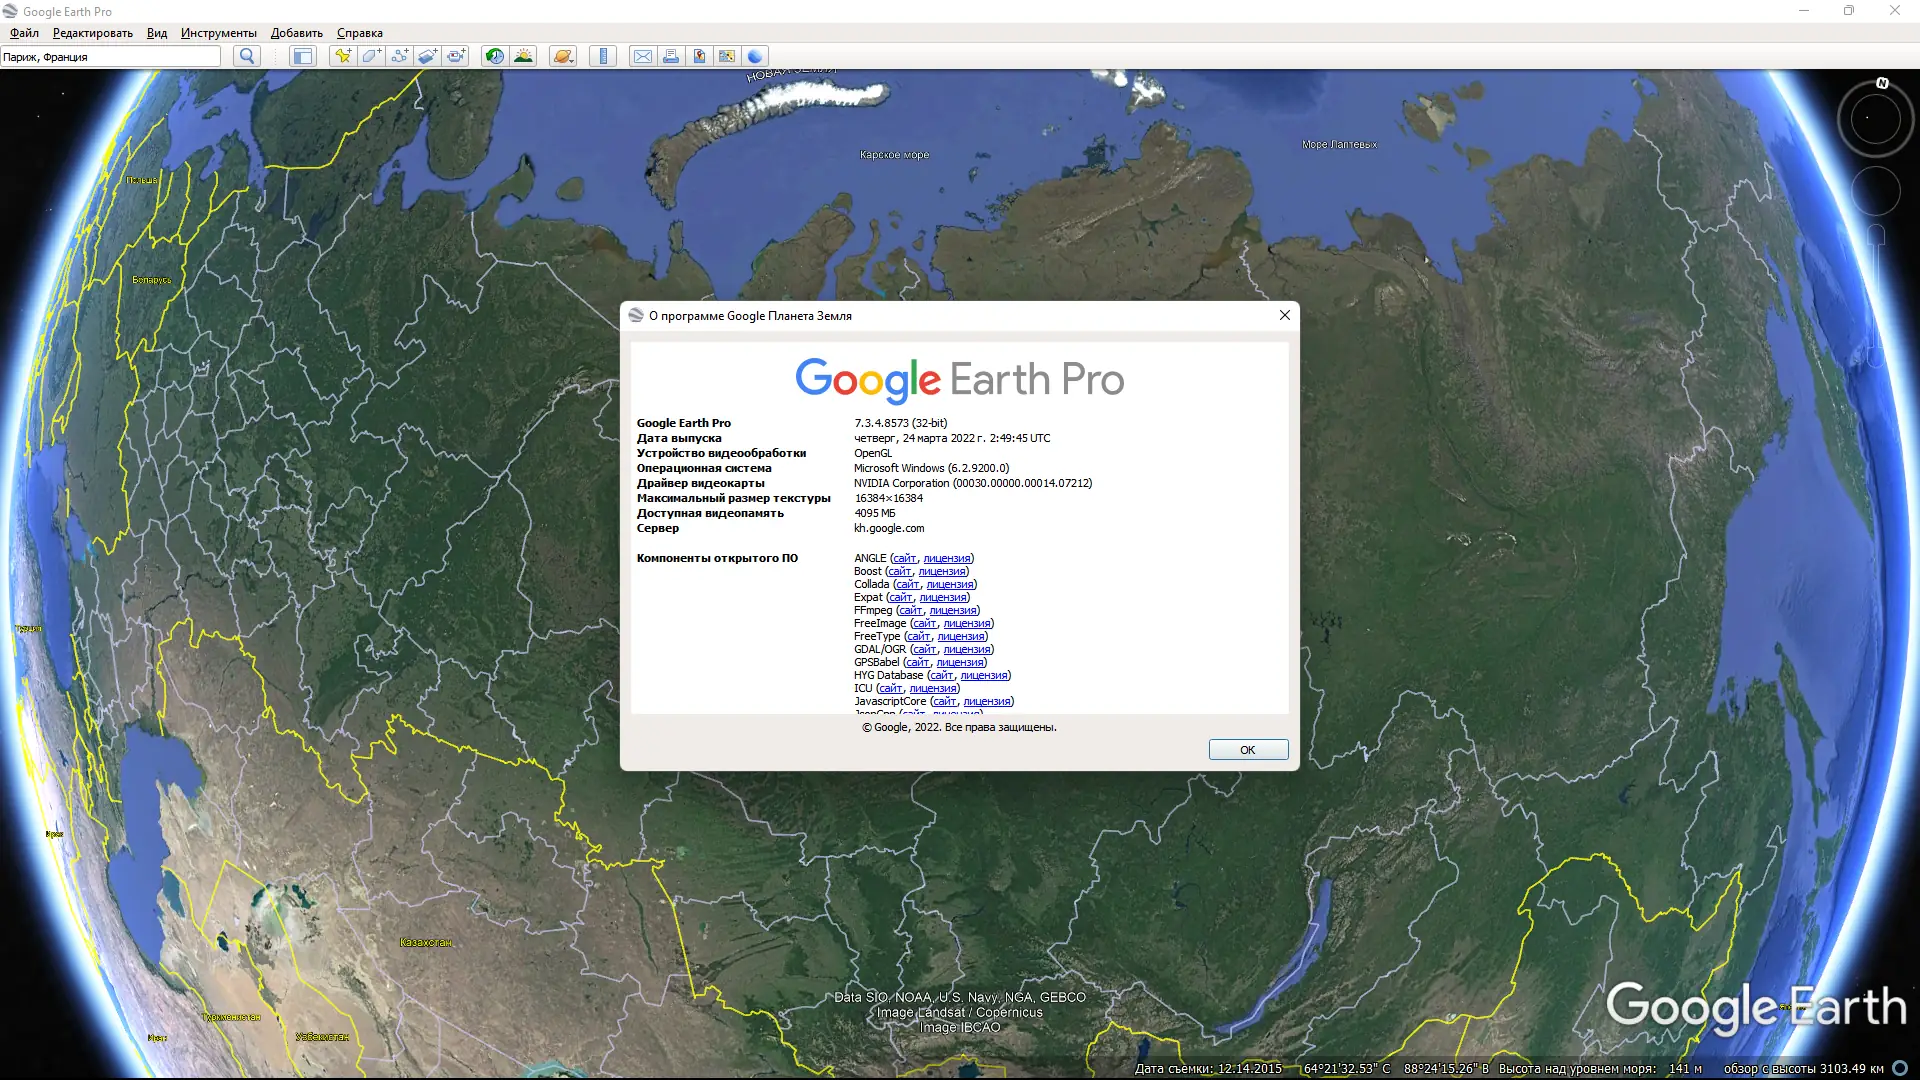Open the planet switcher dropdown

pos(563,57)
